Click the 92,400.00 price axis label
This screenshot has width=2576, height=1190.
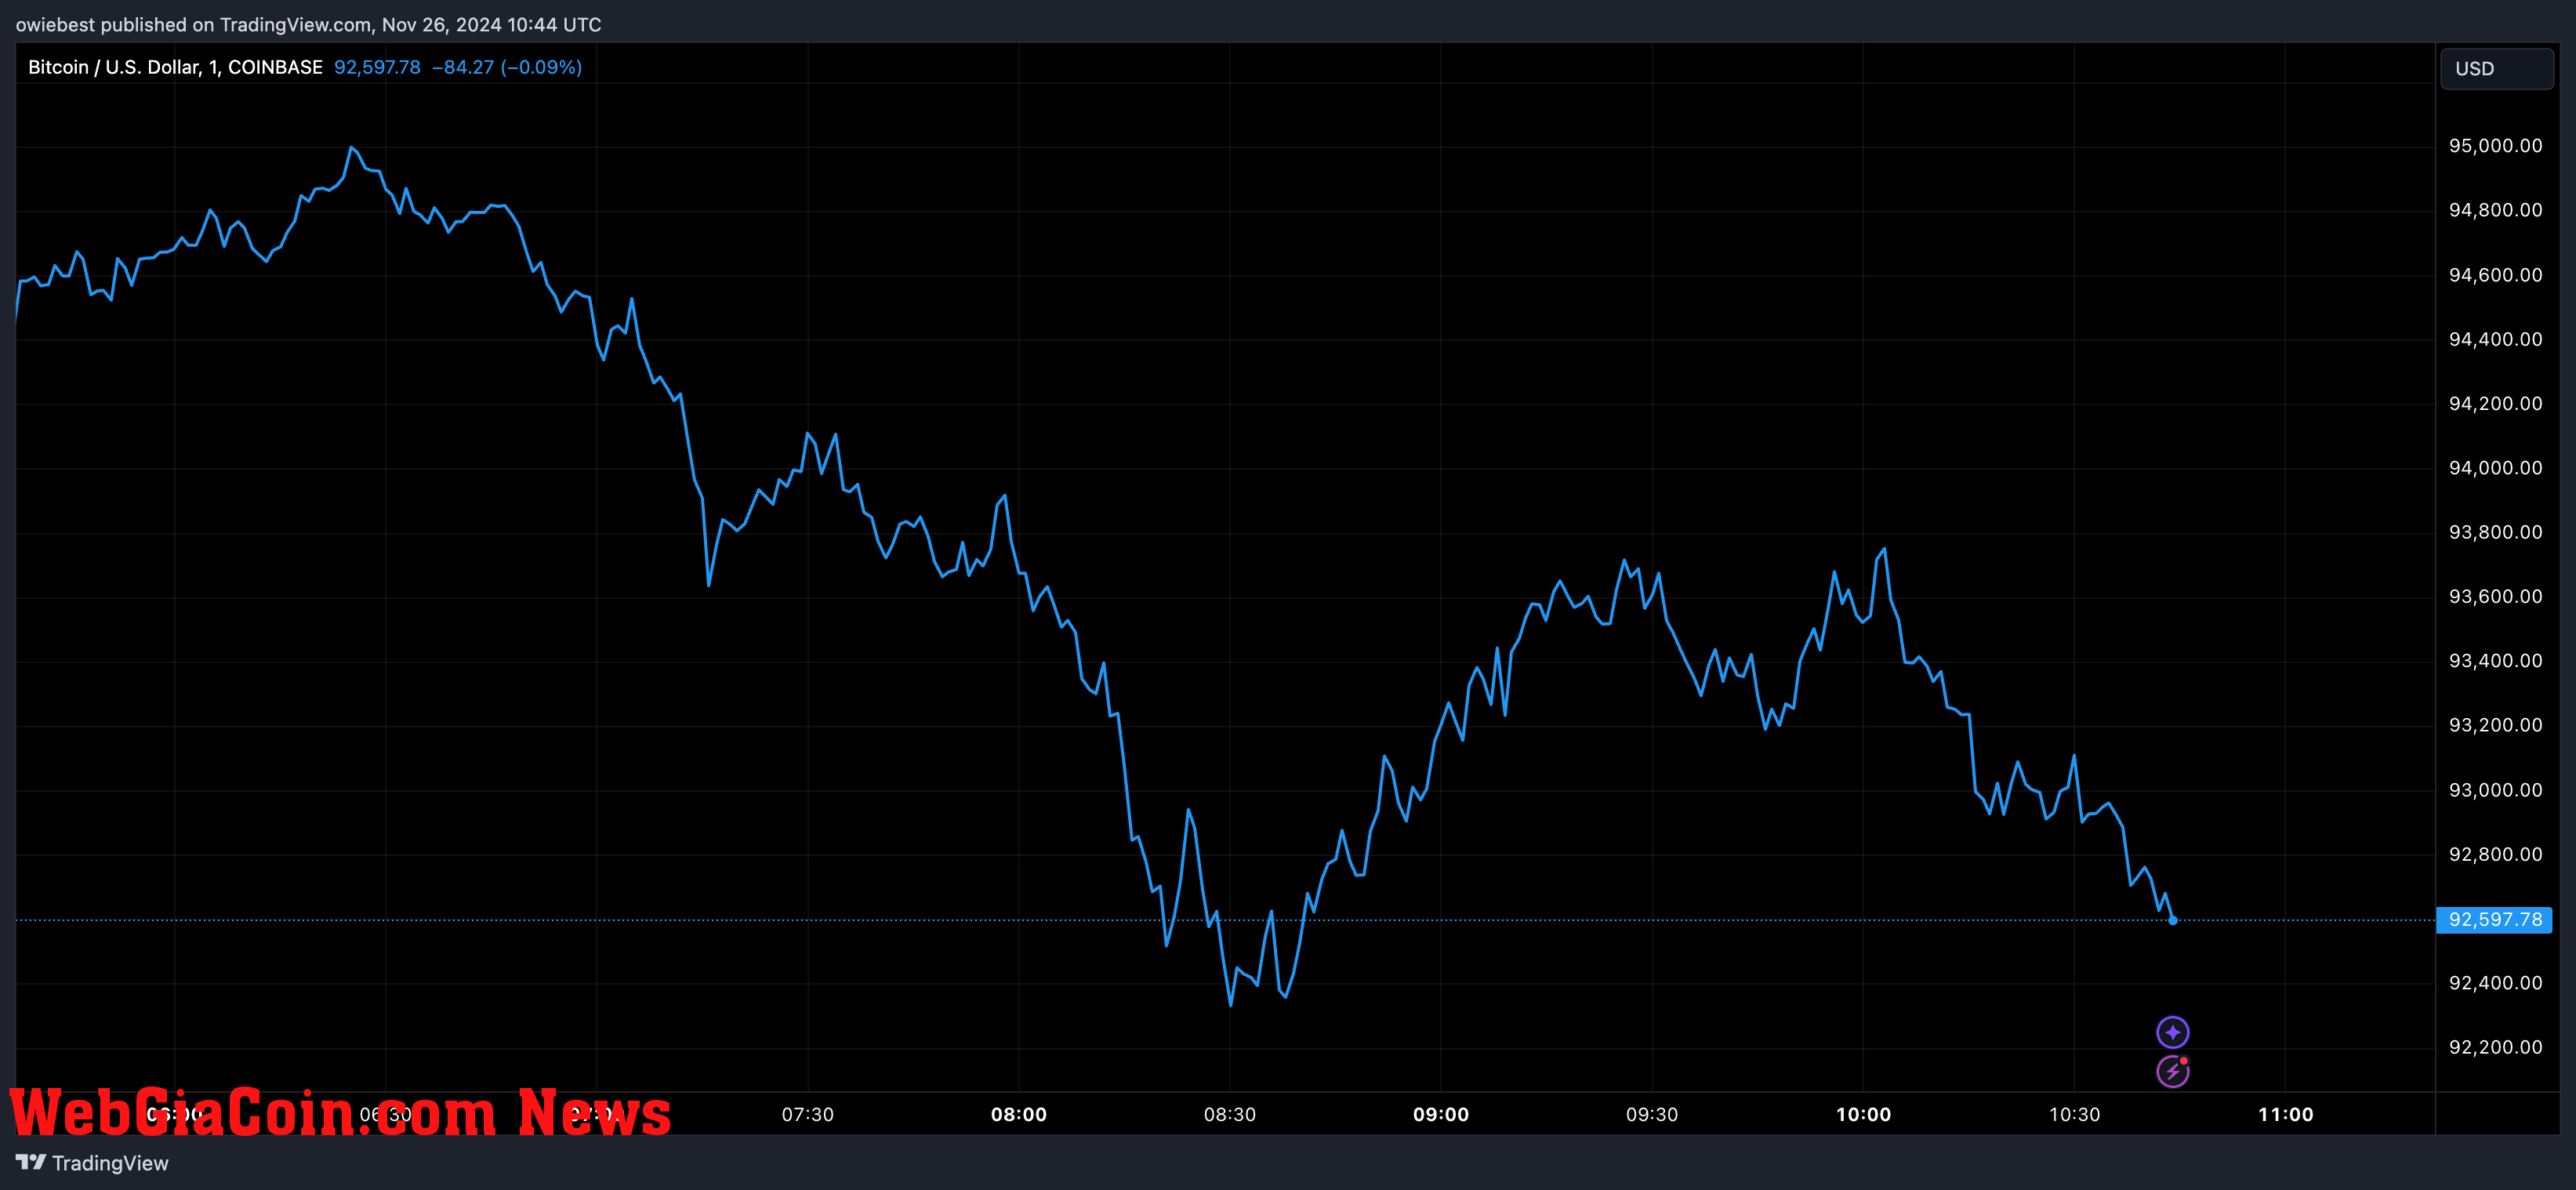tap(2495, 983)
